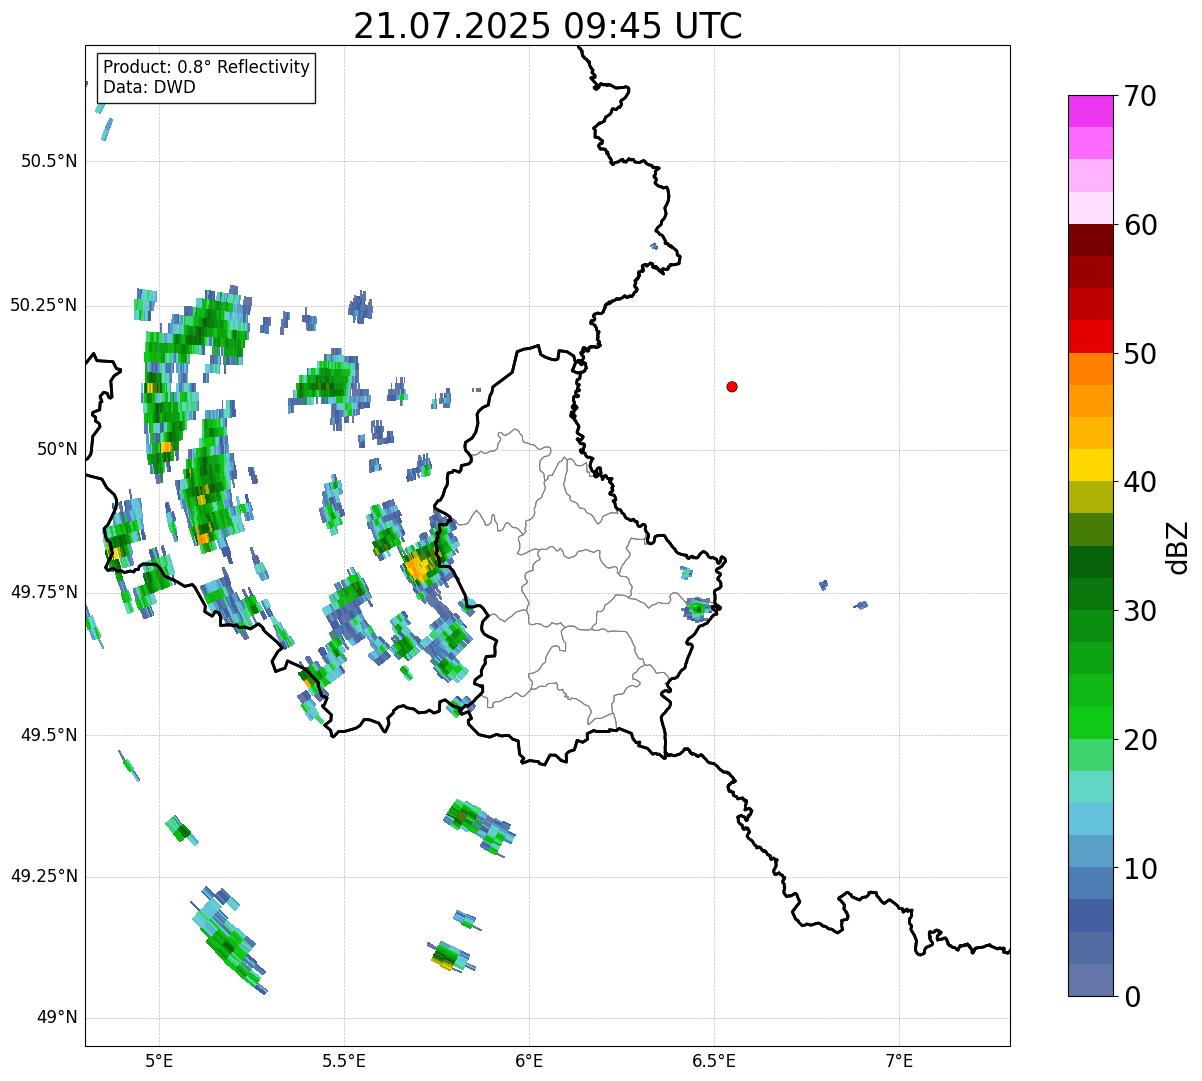Click the 30 value on the colorbar

1140,611
